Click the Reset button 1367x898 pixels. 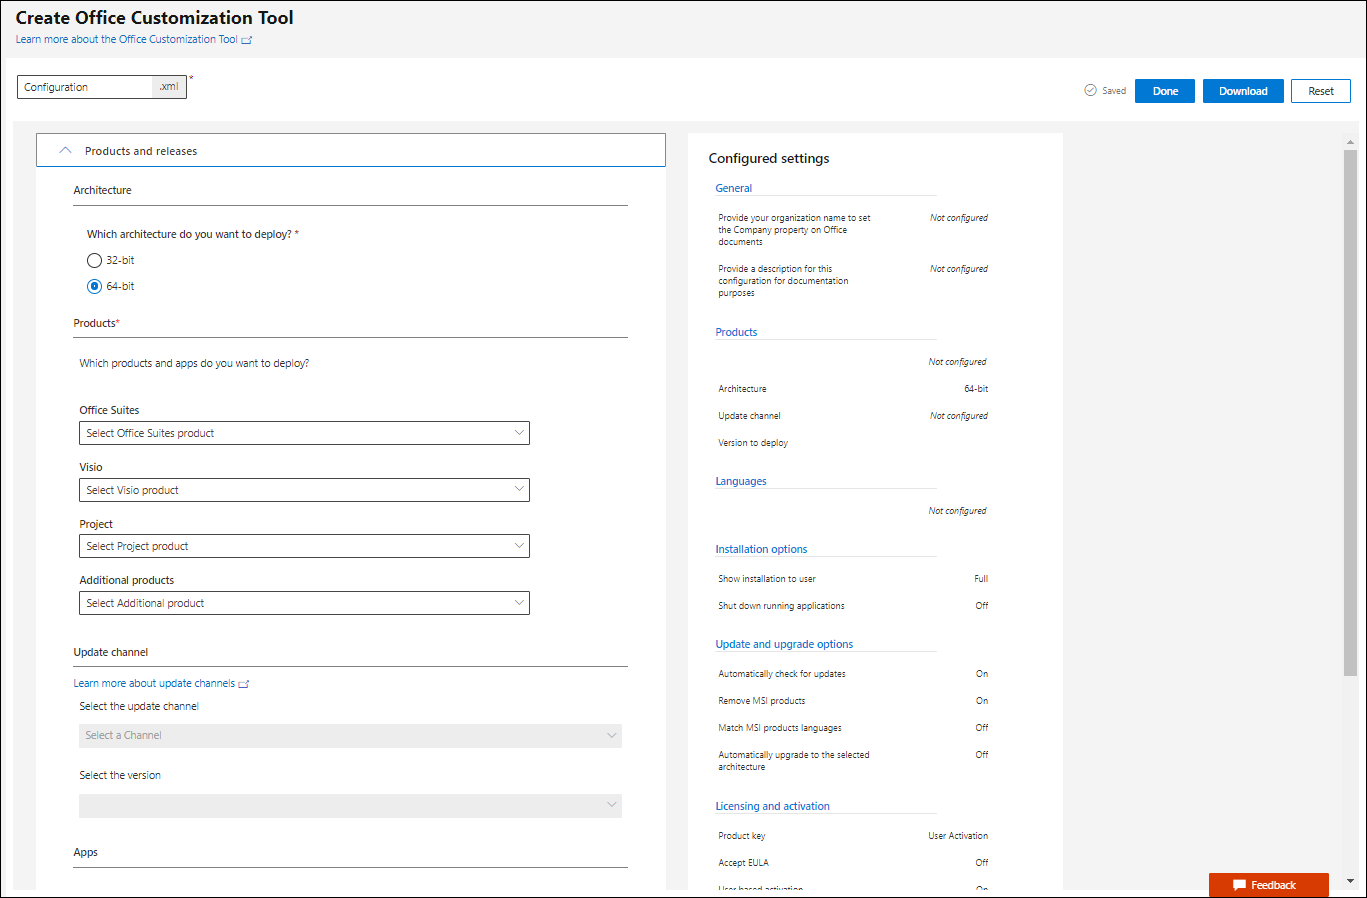point(1321,91)
